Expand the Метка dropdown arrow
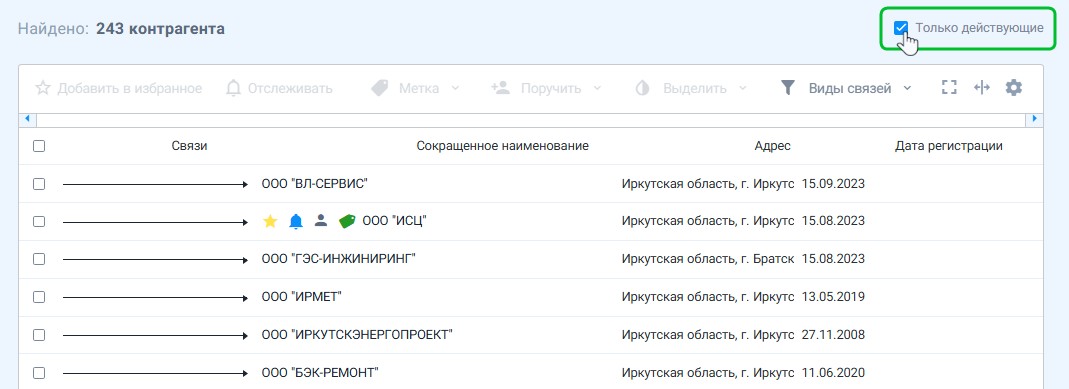The image size is (1069, 389). 455,89
